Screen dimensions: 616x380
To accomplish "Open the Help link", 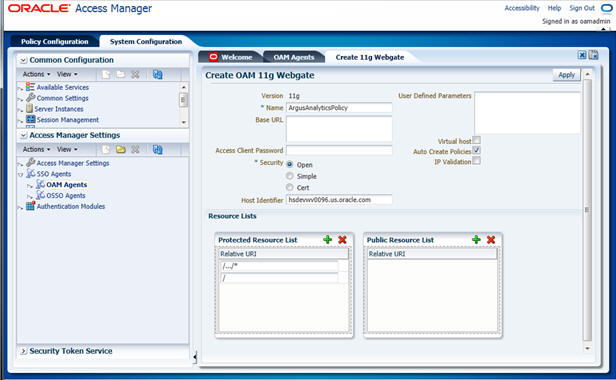I will pyautogui.click(x=554, y=8).
